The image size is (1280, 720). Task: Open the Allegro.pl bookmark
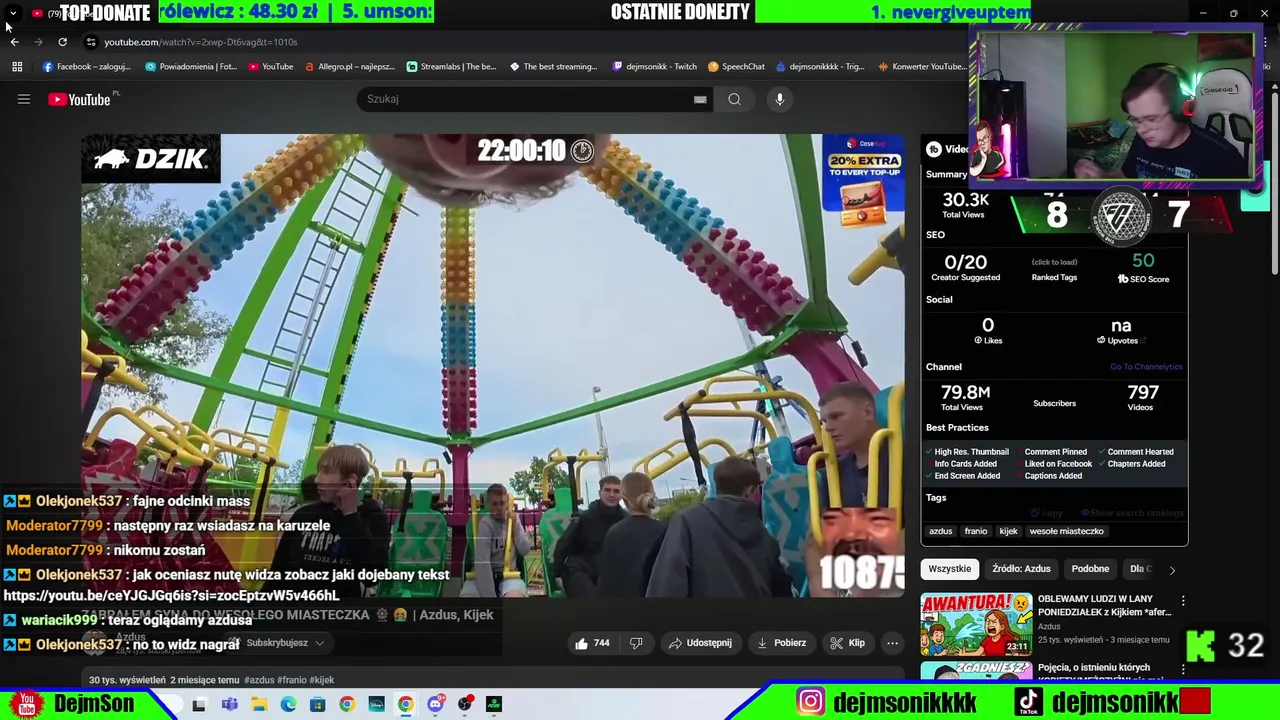point(349,67)
